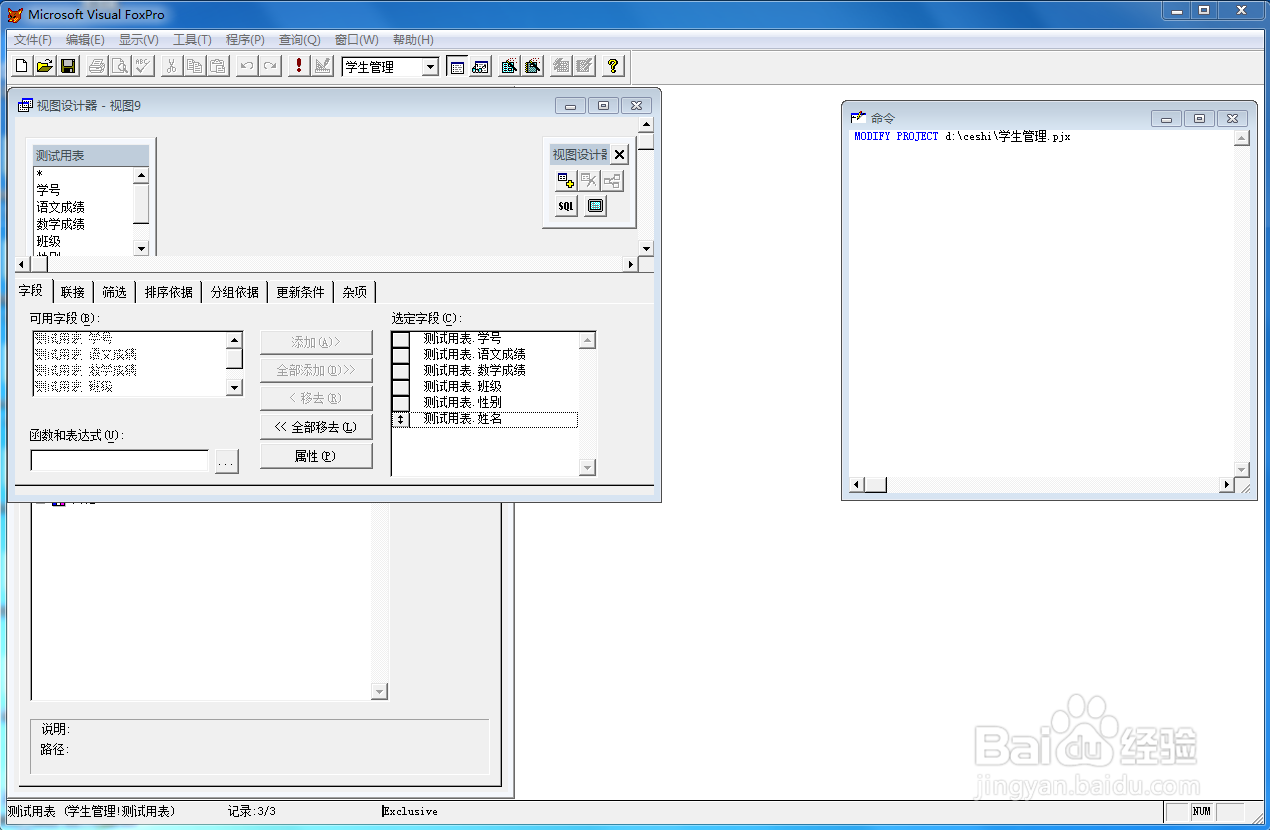The height and width of the screenshot is (830, 1270).
Task: Click the 属性(P) button
Action: pyautogui.click(x=316, y=456)
